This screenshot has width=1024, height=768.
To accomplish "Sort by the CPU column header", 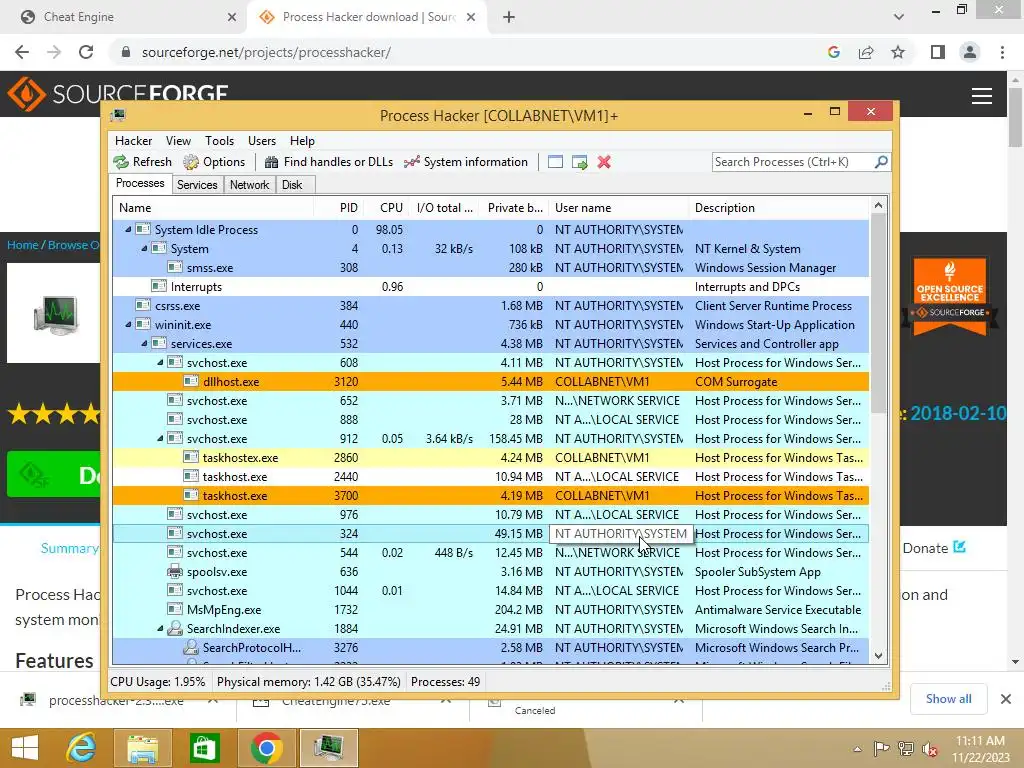I will tap(385, 208).
